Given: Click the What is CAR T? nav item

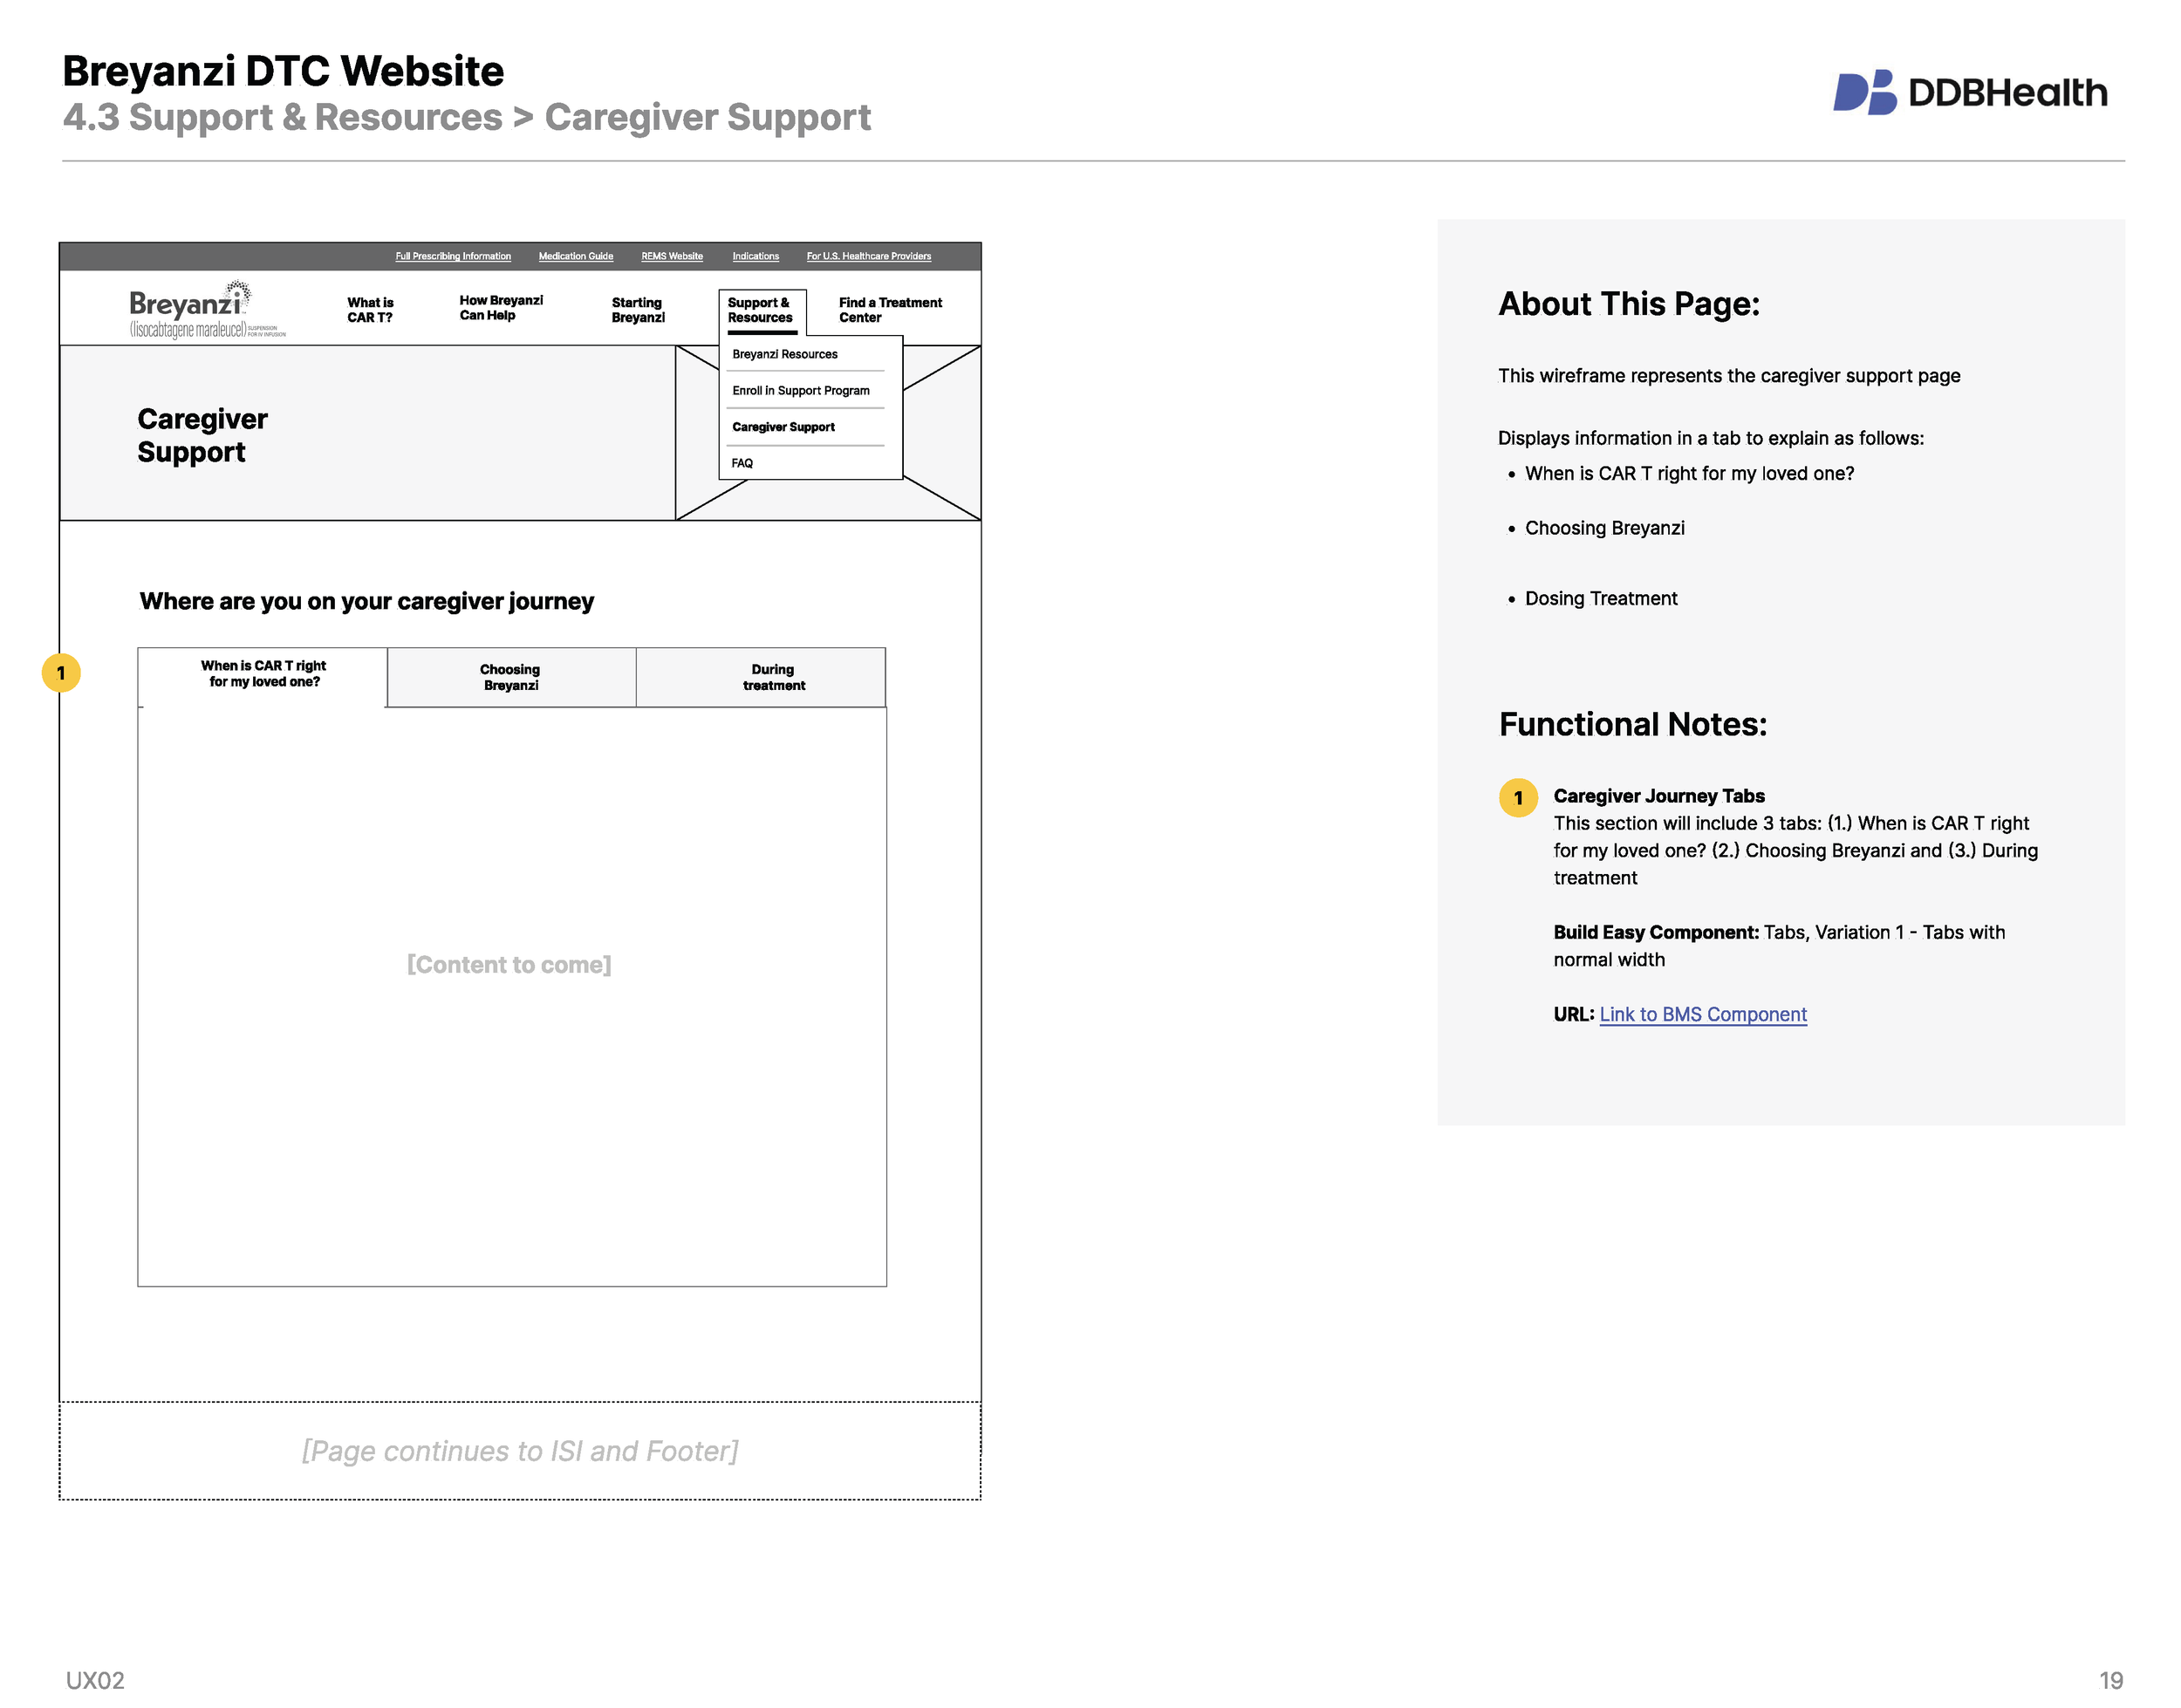Looking at the screenshot, I should point(369,310).
